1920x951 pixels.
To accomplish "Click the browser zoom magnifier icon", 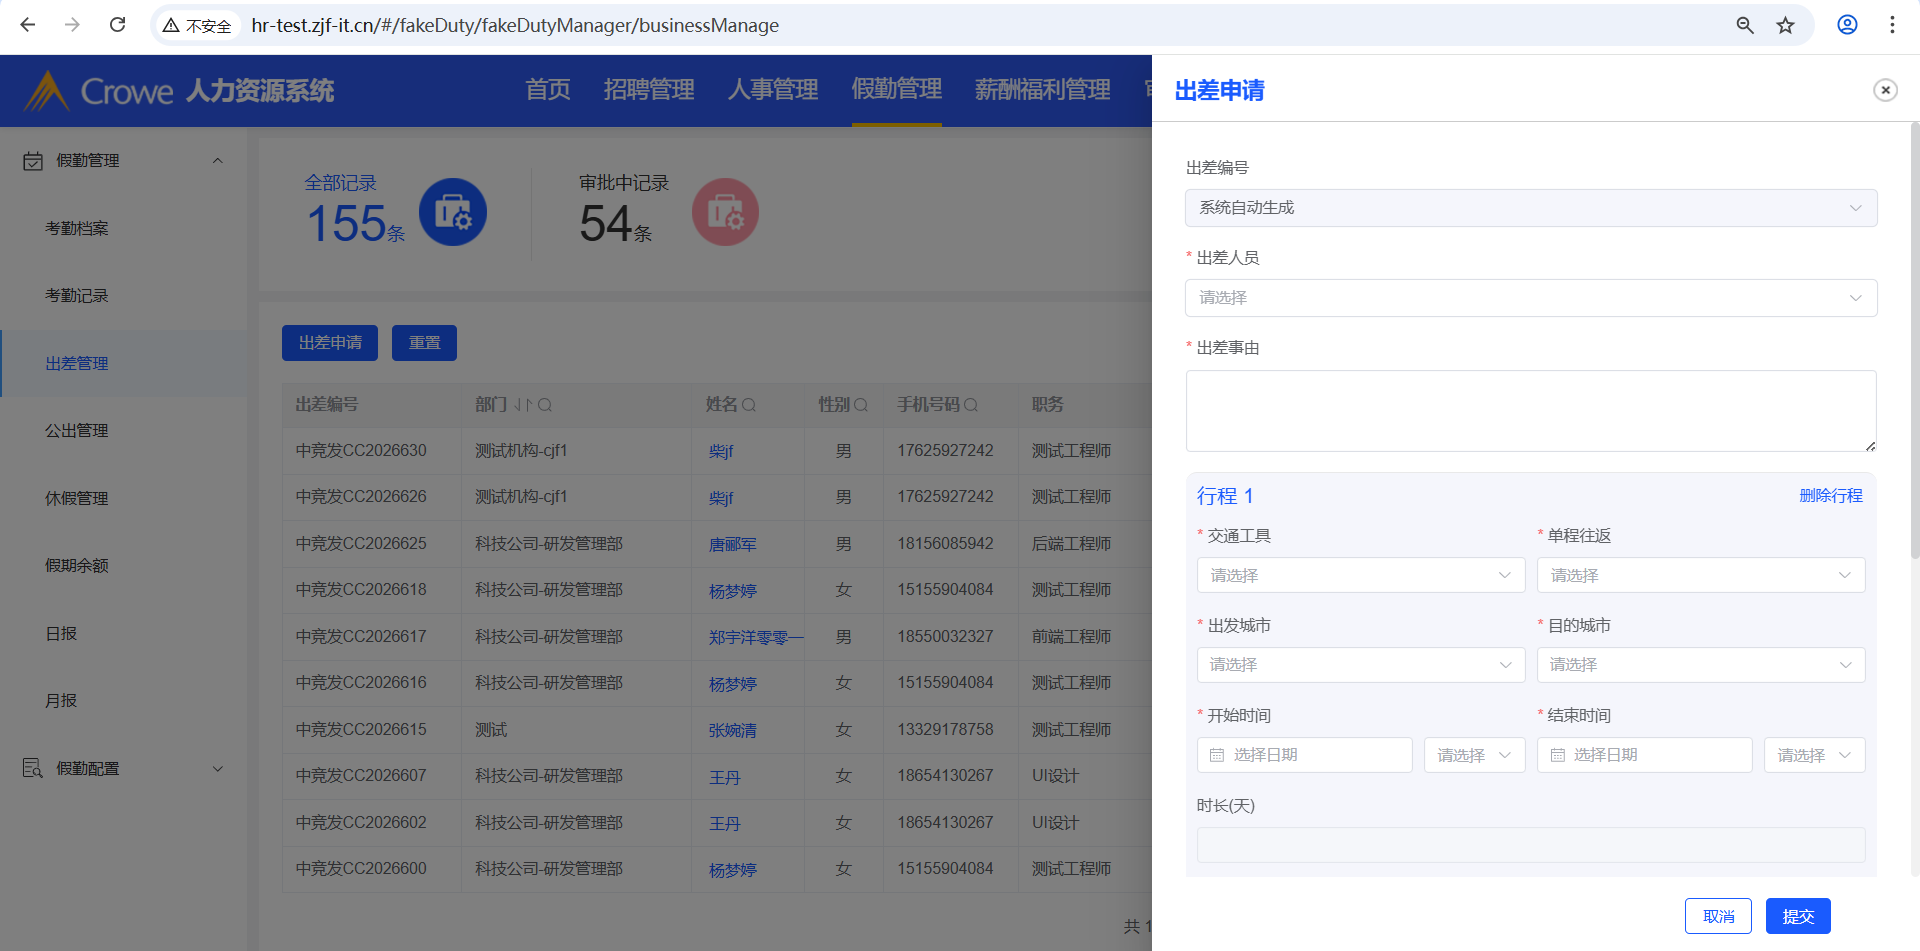I will 1744,25.
